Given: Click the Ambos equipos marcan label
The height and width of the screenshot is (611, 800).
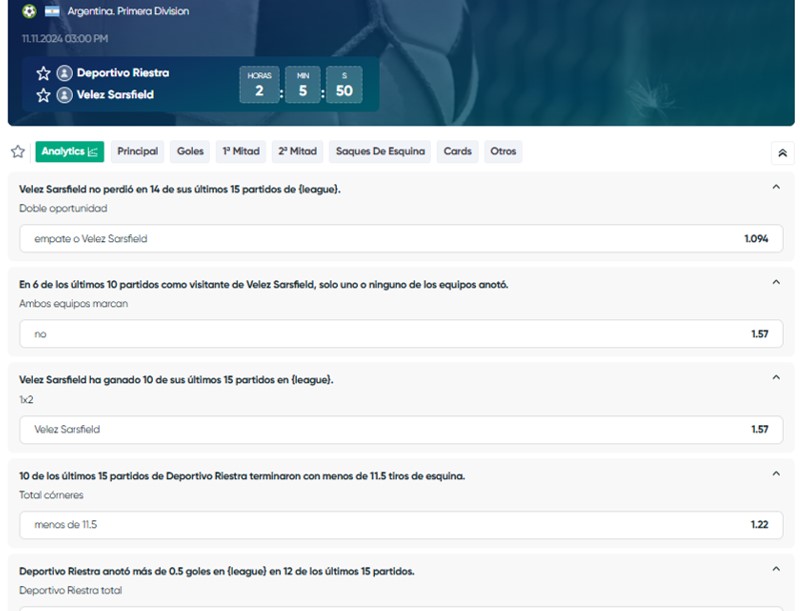Looking at the screenshot, I should click(x=73, y=304).
